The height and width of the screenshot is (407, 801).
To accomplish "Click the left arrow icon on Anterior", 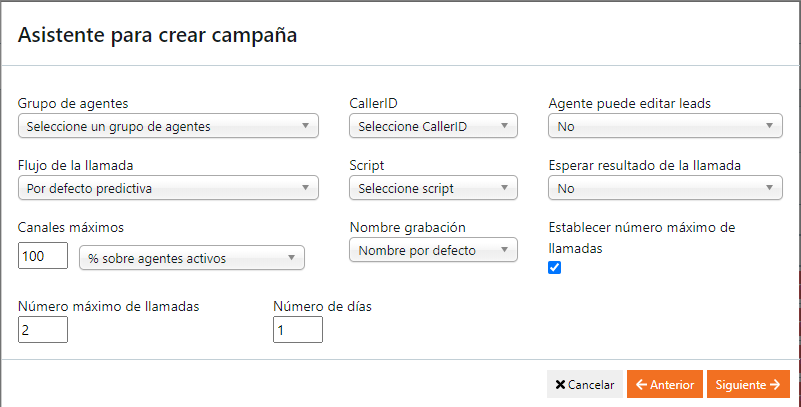I will click(641, 384).
